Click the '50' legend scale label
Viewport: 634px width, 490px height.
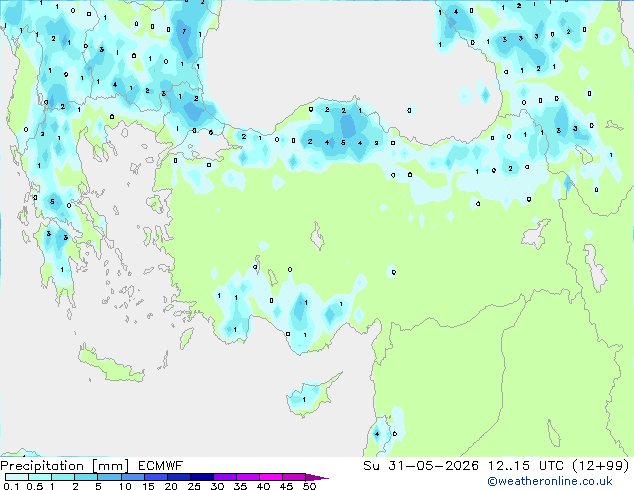(309, 486)
